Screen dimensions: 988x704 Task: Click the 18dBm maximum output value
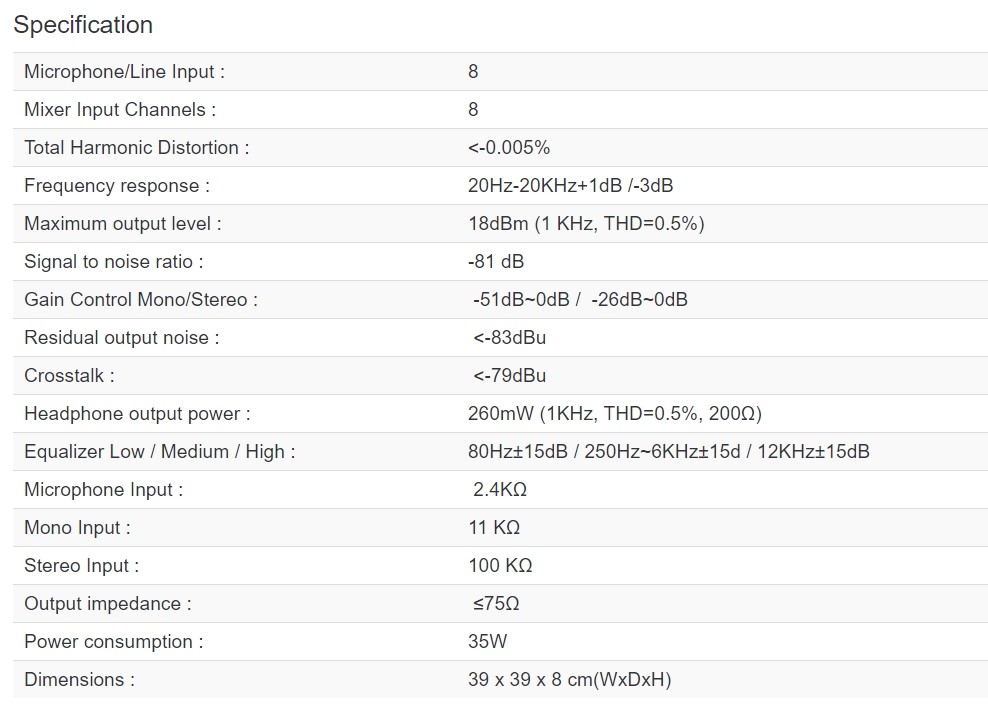pos(586,224)
